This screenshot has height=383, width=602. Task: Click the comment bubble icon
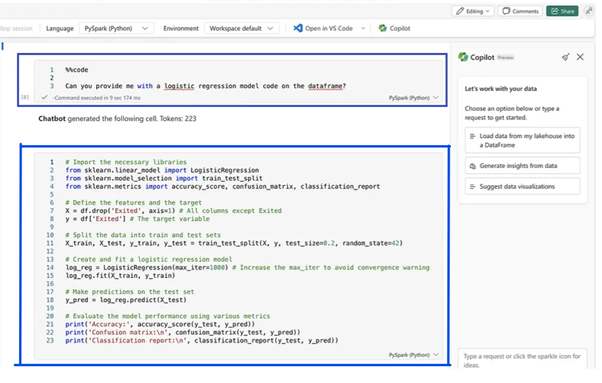click(506, 11)
